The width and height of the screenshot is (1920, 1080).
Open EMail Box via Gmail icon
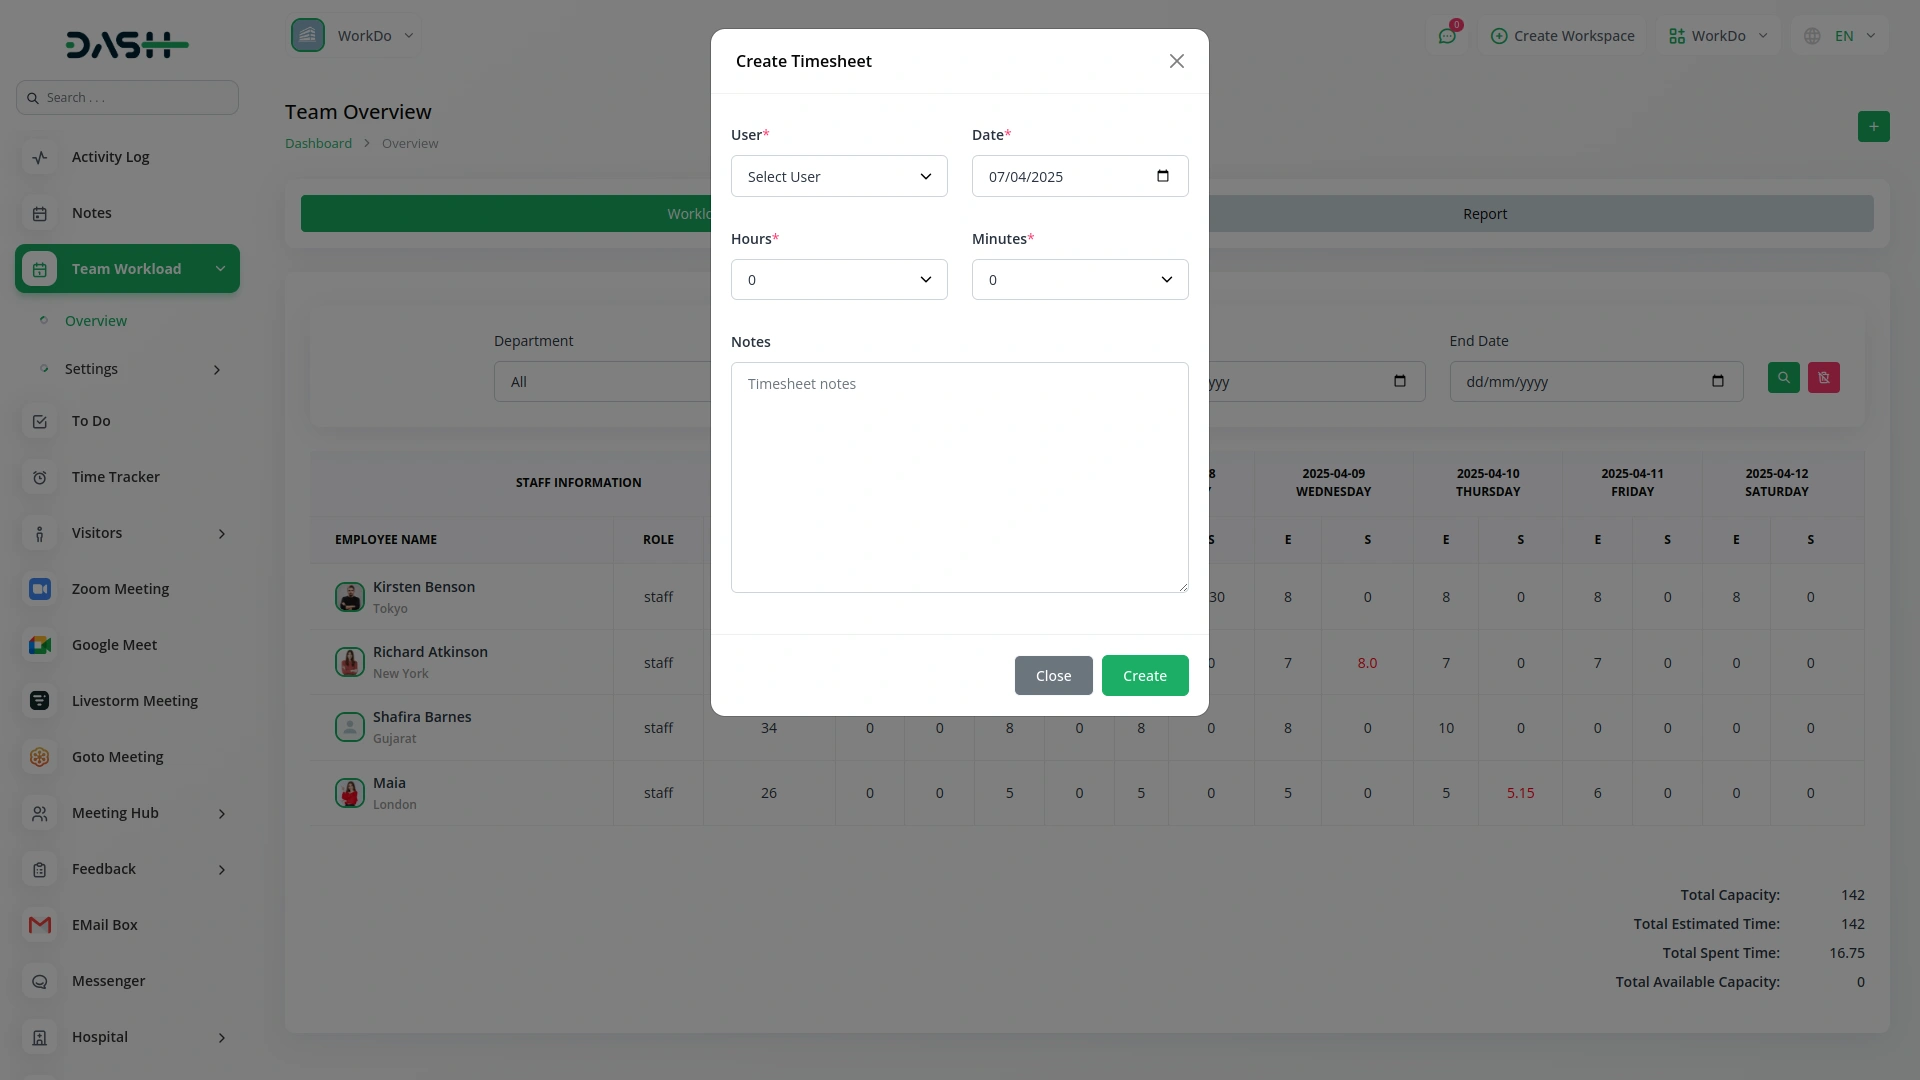pyautogui.click(x=40, y=925)
